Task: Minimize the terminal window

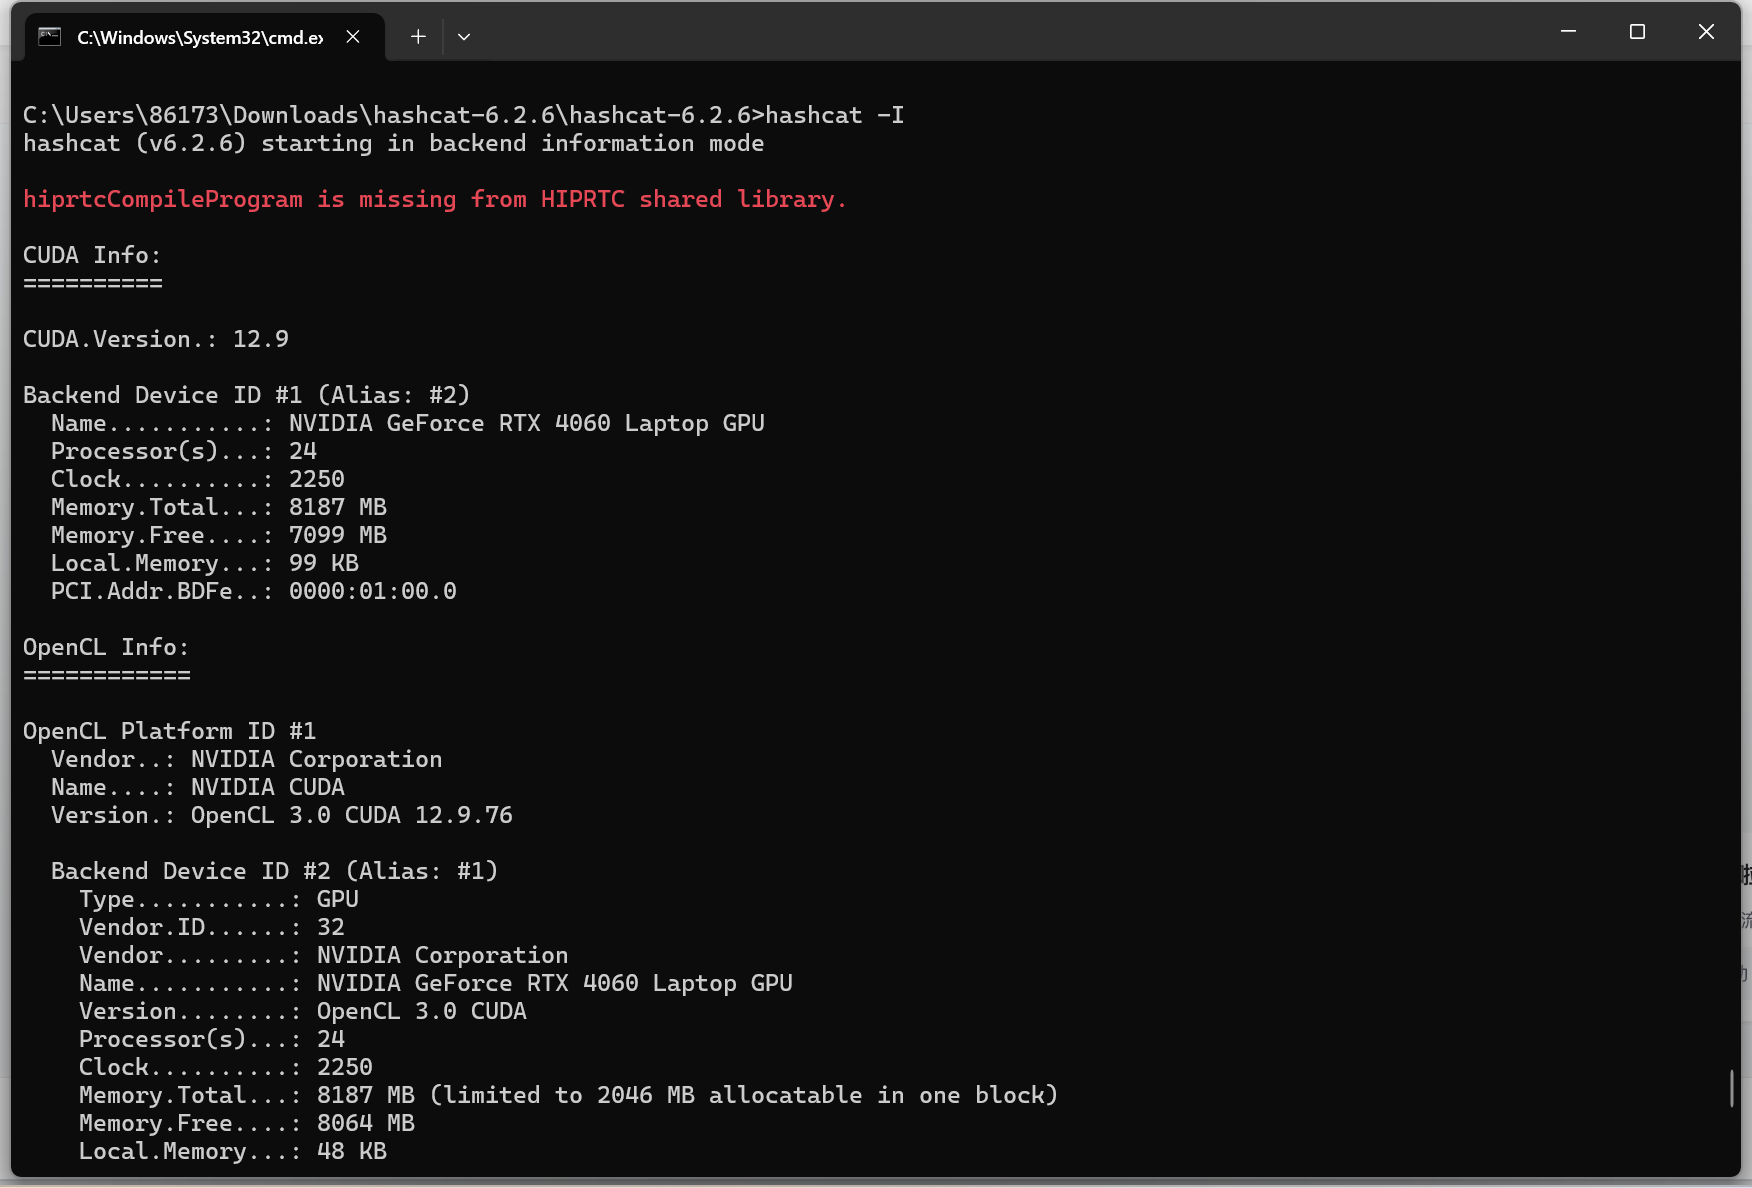Action: [1566, 31]
